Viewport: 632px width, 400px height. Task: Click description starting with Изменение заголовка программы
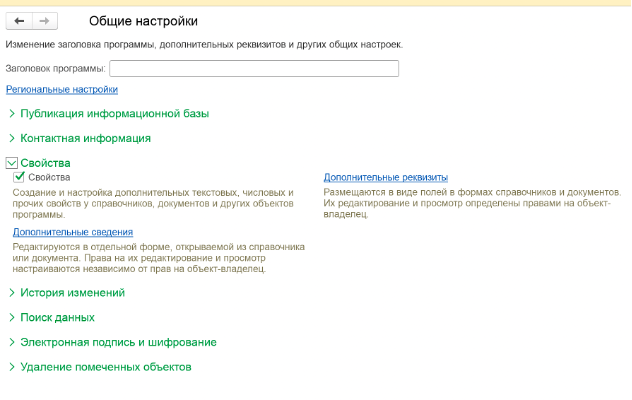[x=204, y=44]
